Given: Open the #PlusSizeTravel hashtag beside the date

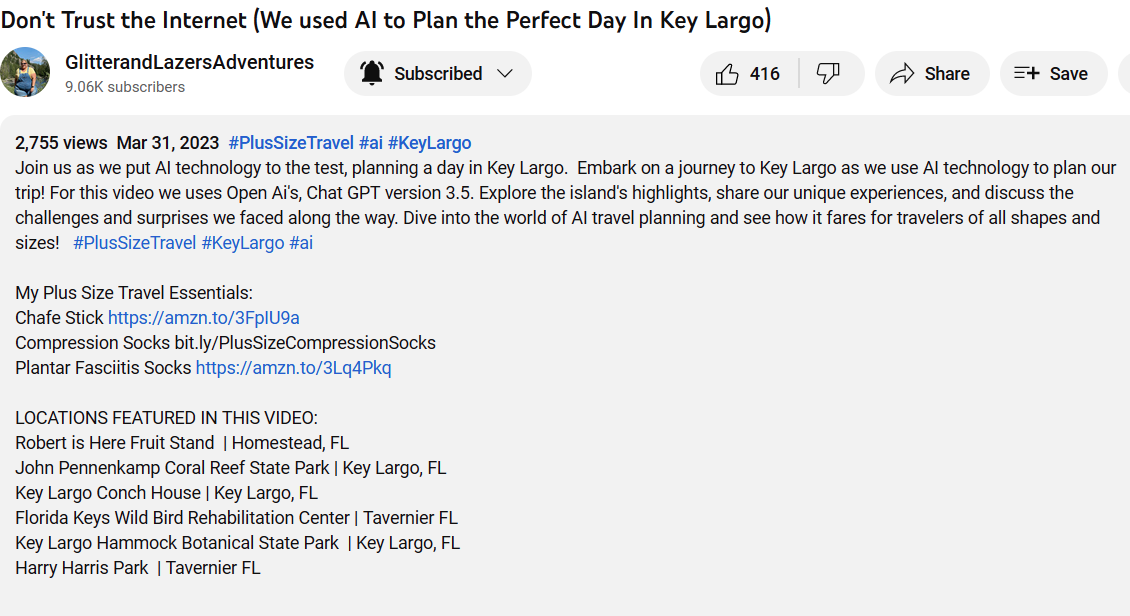Looking at the screenshot, I should pos(291,143).
